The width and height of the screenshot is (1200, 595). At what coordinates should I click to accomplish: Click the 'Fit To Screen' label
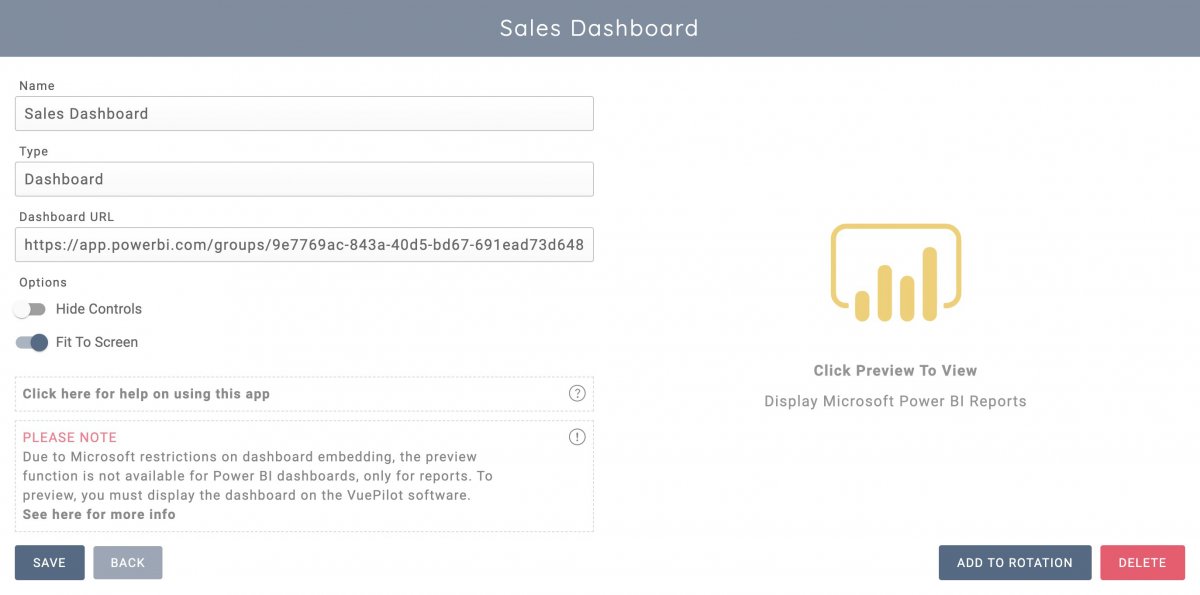click(97, 342)
